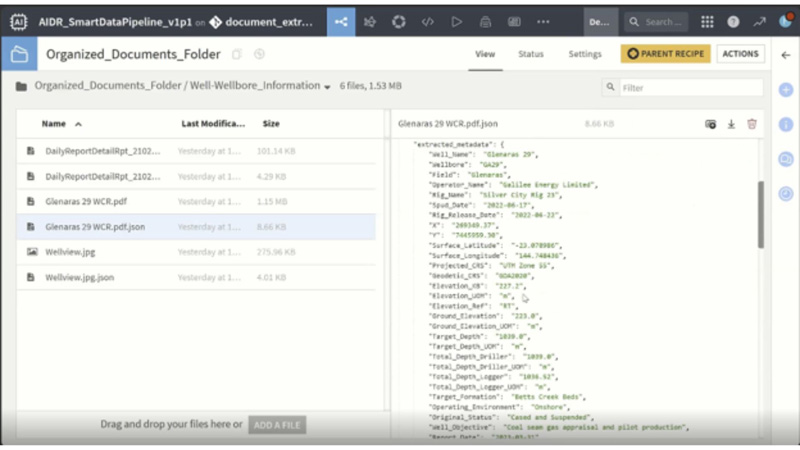Switch to the Settings tab
Screen dimensions: 800x450
(x=585, y=54)
